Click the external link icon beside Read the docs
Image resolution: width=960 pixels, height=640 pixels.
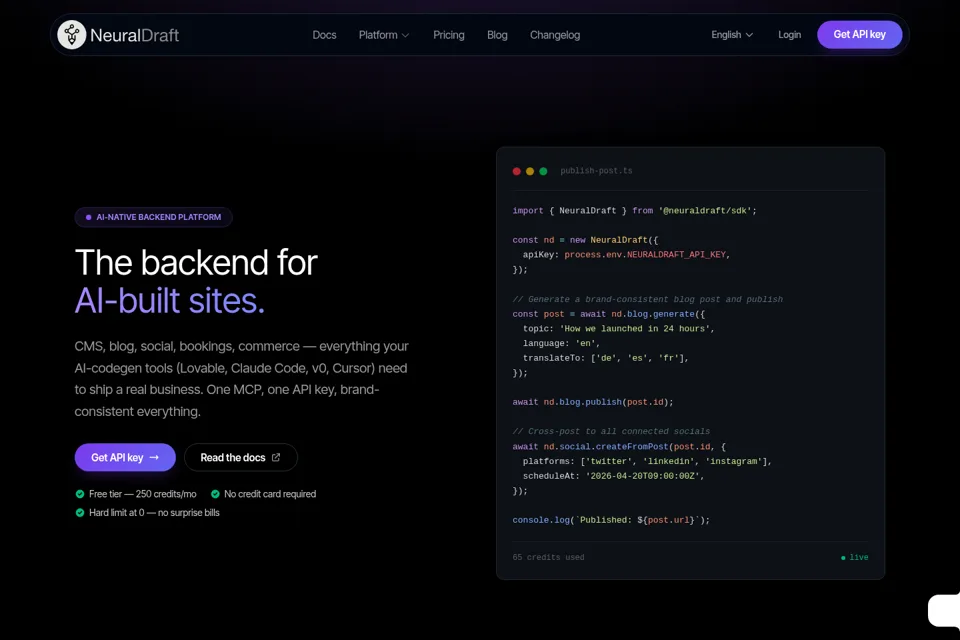point(276,457)
